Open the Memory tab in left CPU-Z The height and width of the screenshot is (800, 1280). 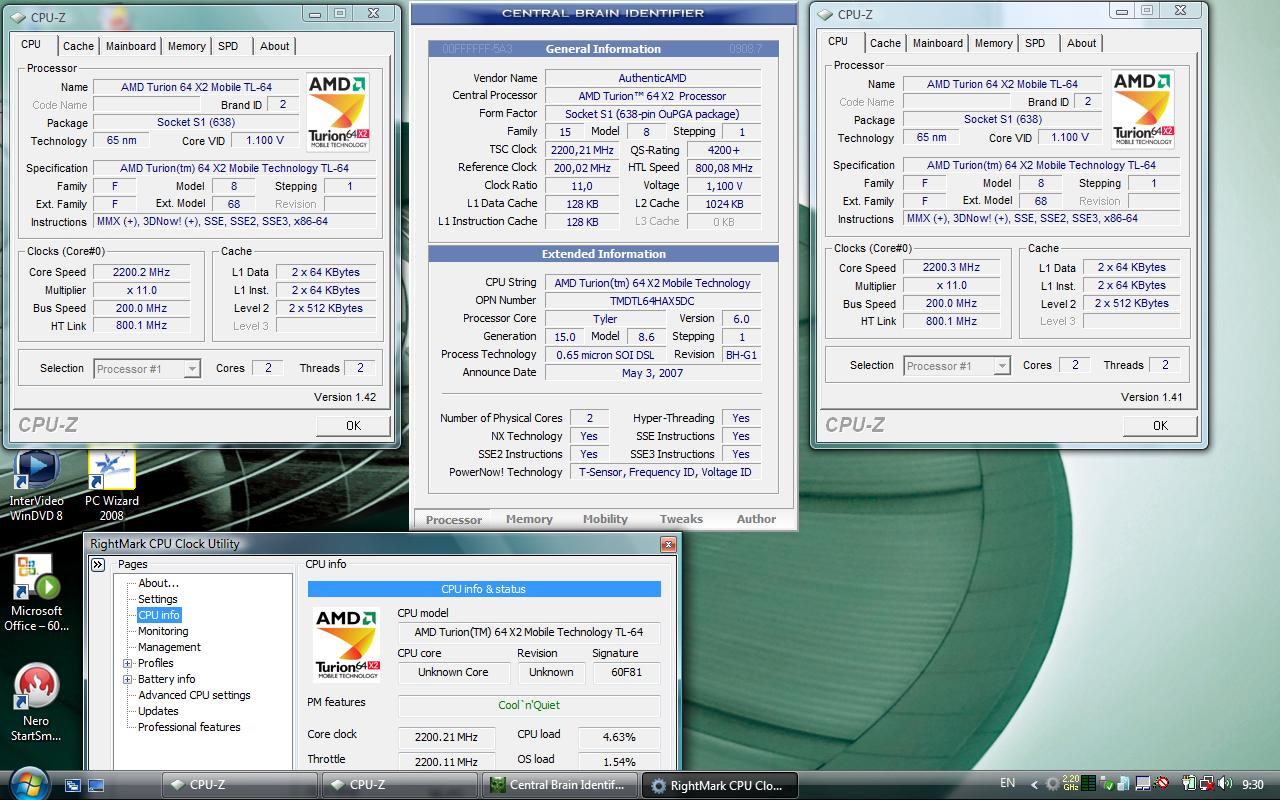click(x=186, y=46)
